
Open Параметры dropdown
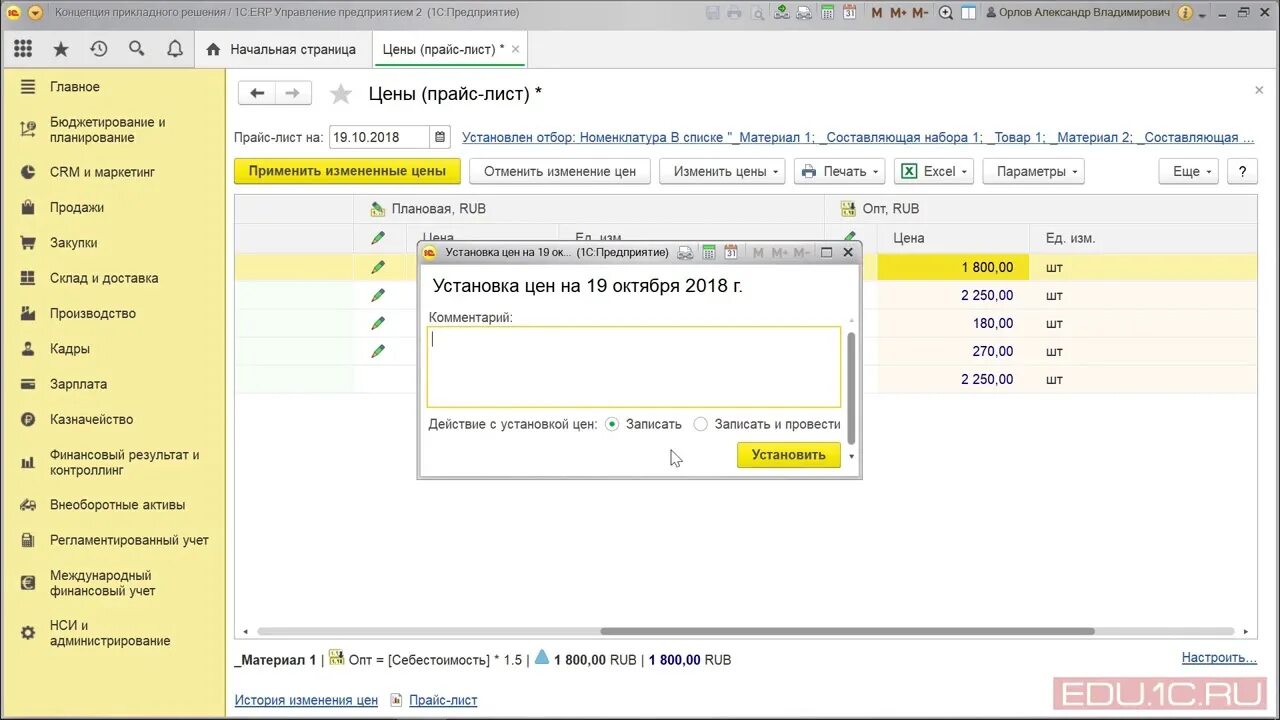pyautogui.click(x=1033, y=171)
